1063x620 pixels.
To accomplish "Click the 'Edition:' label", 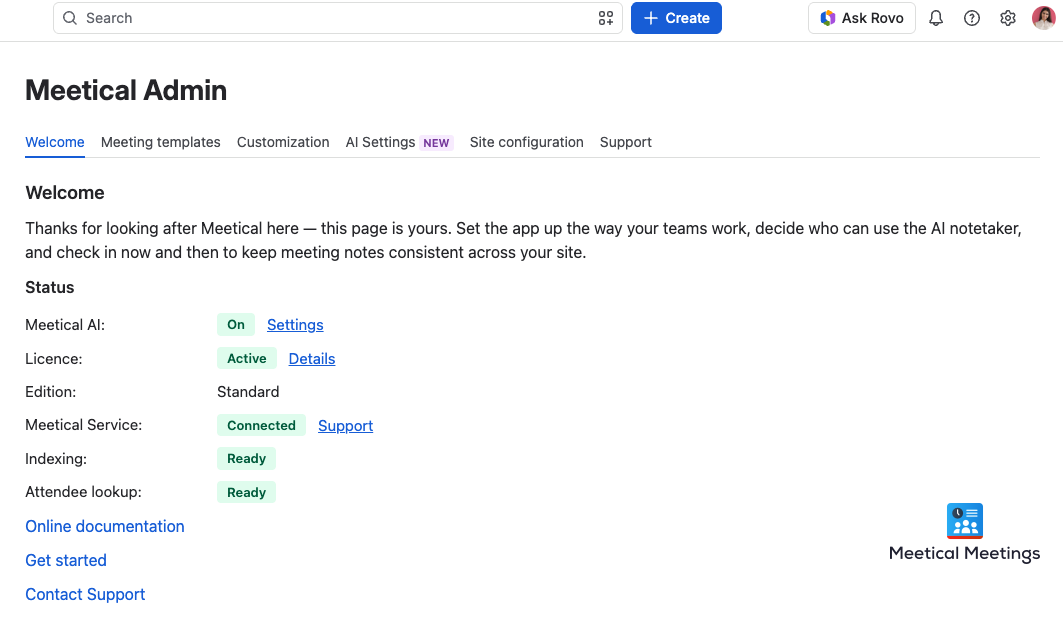I will [x=51, y=392].
